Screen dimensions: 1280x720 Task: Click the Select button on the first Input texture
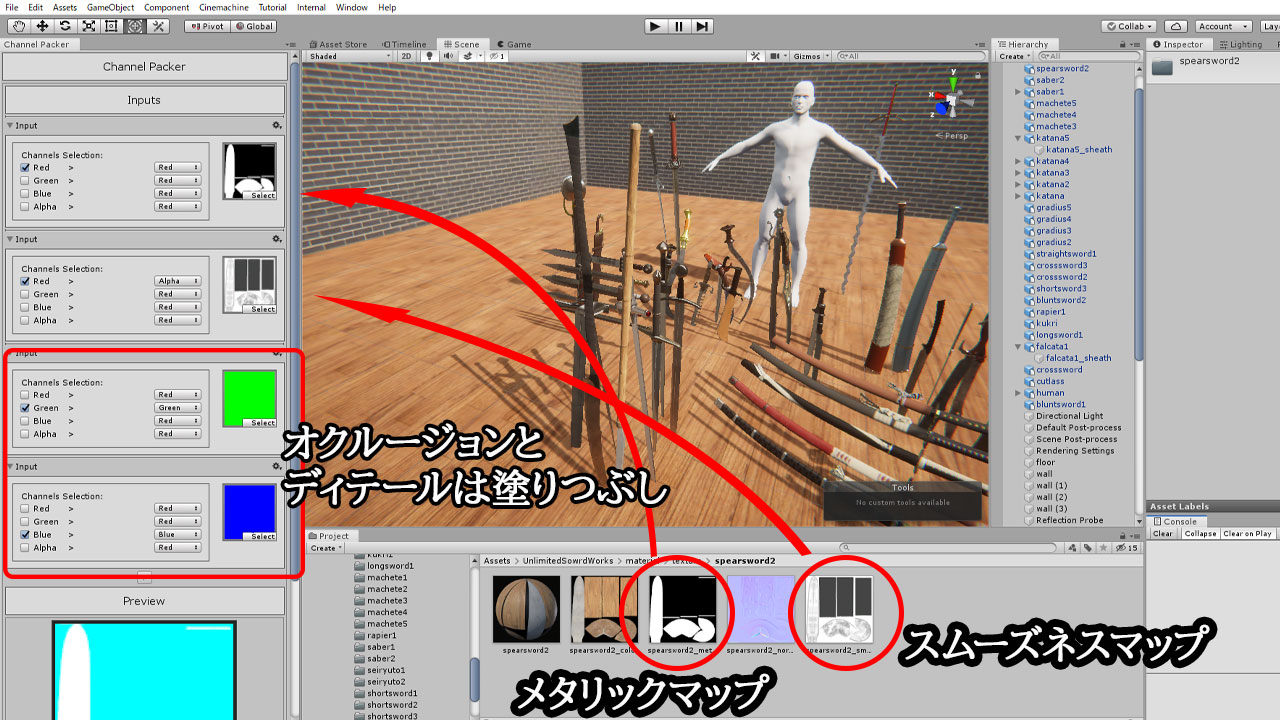pos(258,197)
